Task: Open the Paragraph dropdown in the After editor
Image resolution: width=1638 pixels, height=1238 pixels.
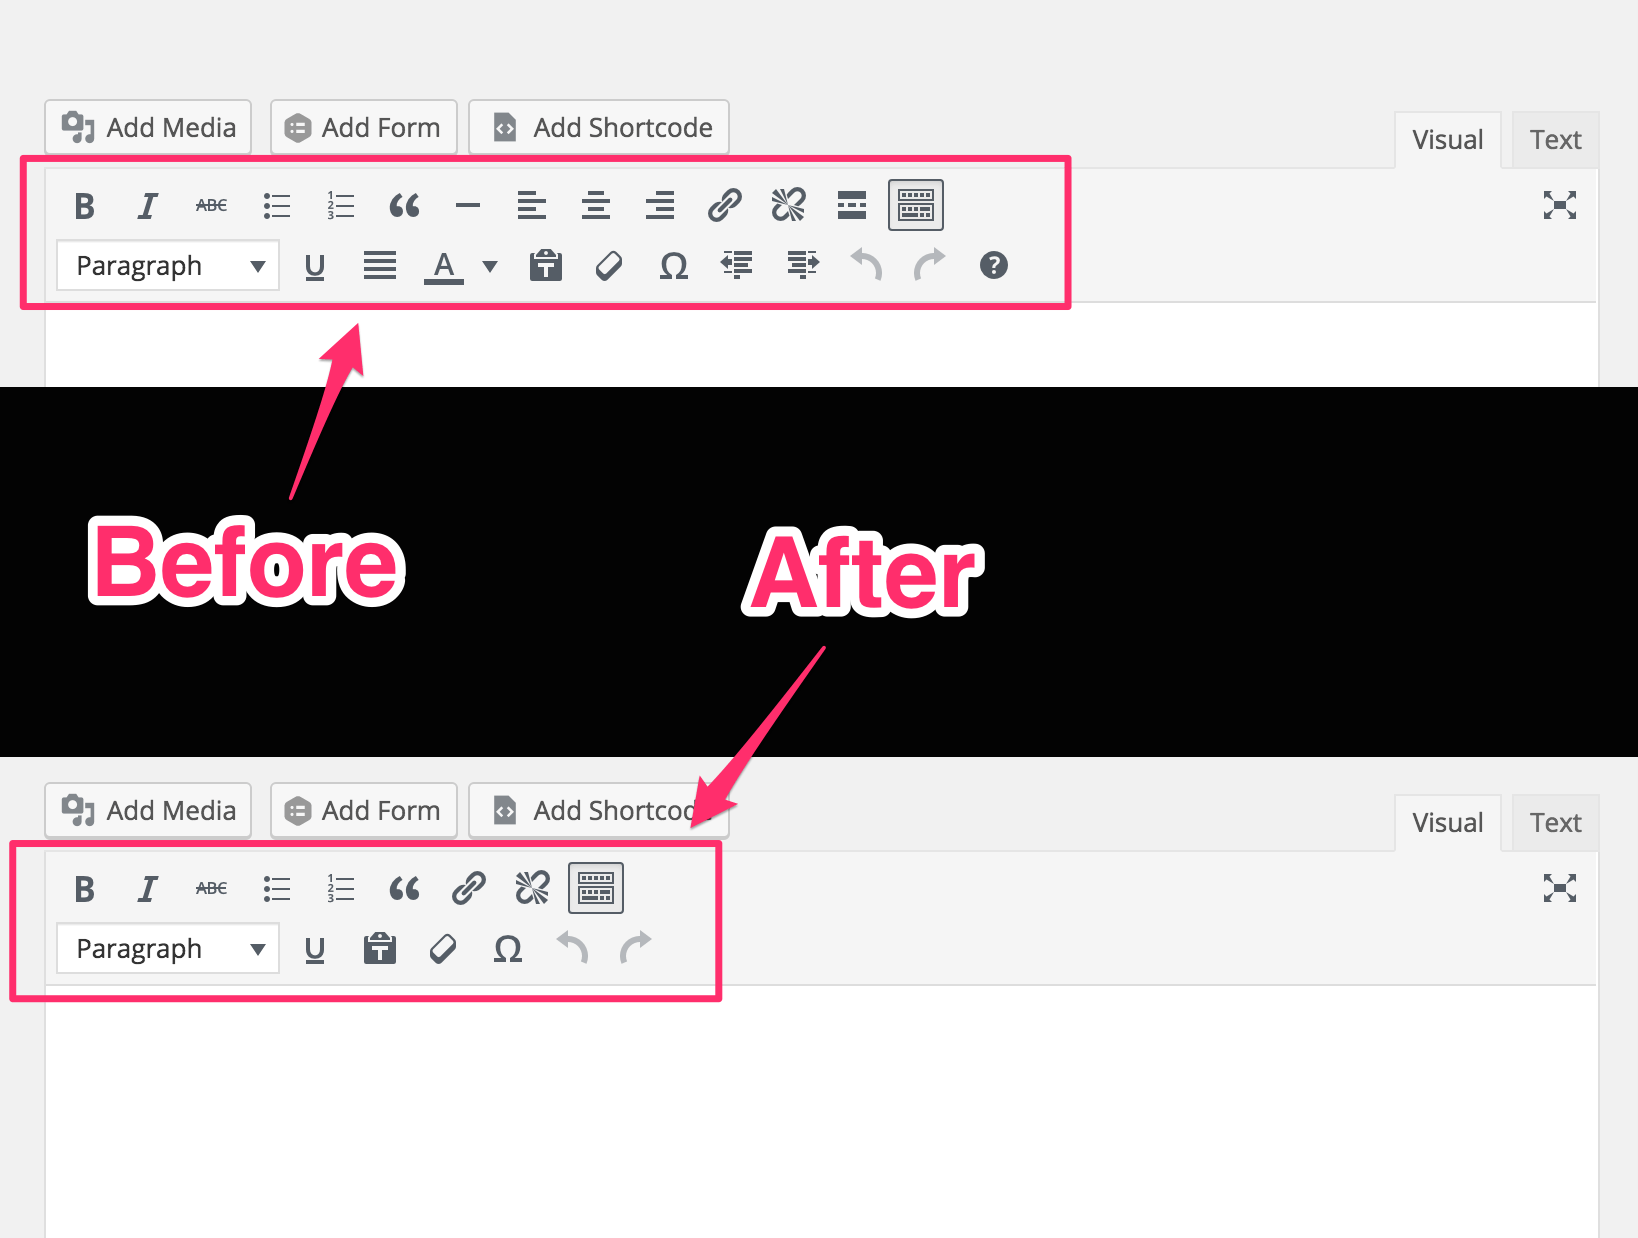Action: 167,948
